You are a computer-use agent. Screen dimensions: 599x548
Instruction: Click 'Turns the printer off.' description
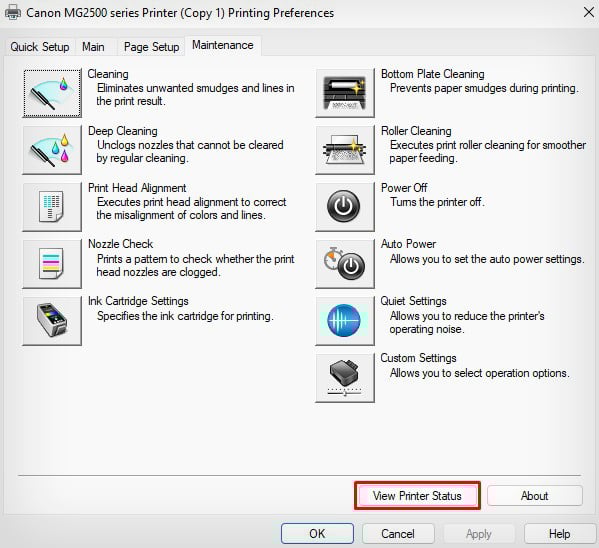tap(437, 202)
